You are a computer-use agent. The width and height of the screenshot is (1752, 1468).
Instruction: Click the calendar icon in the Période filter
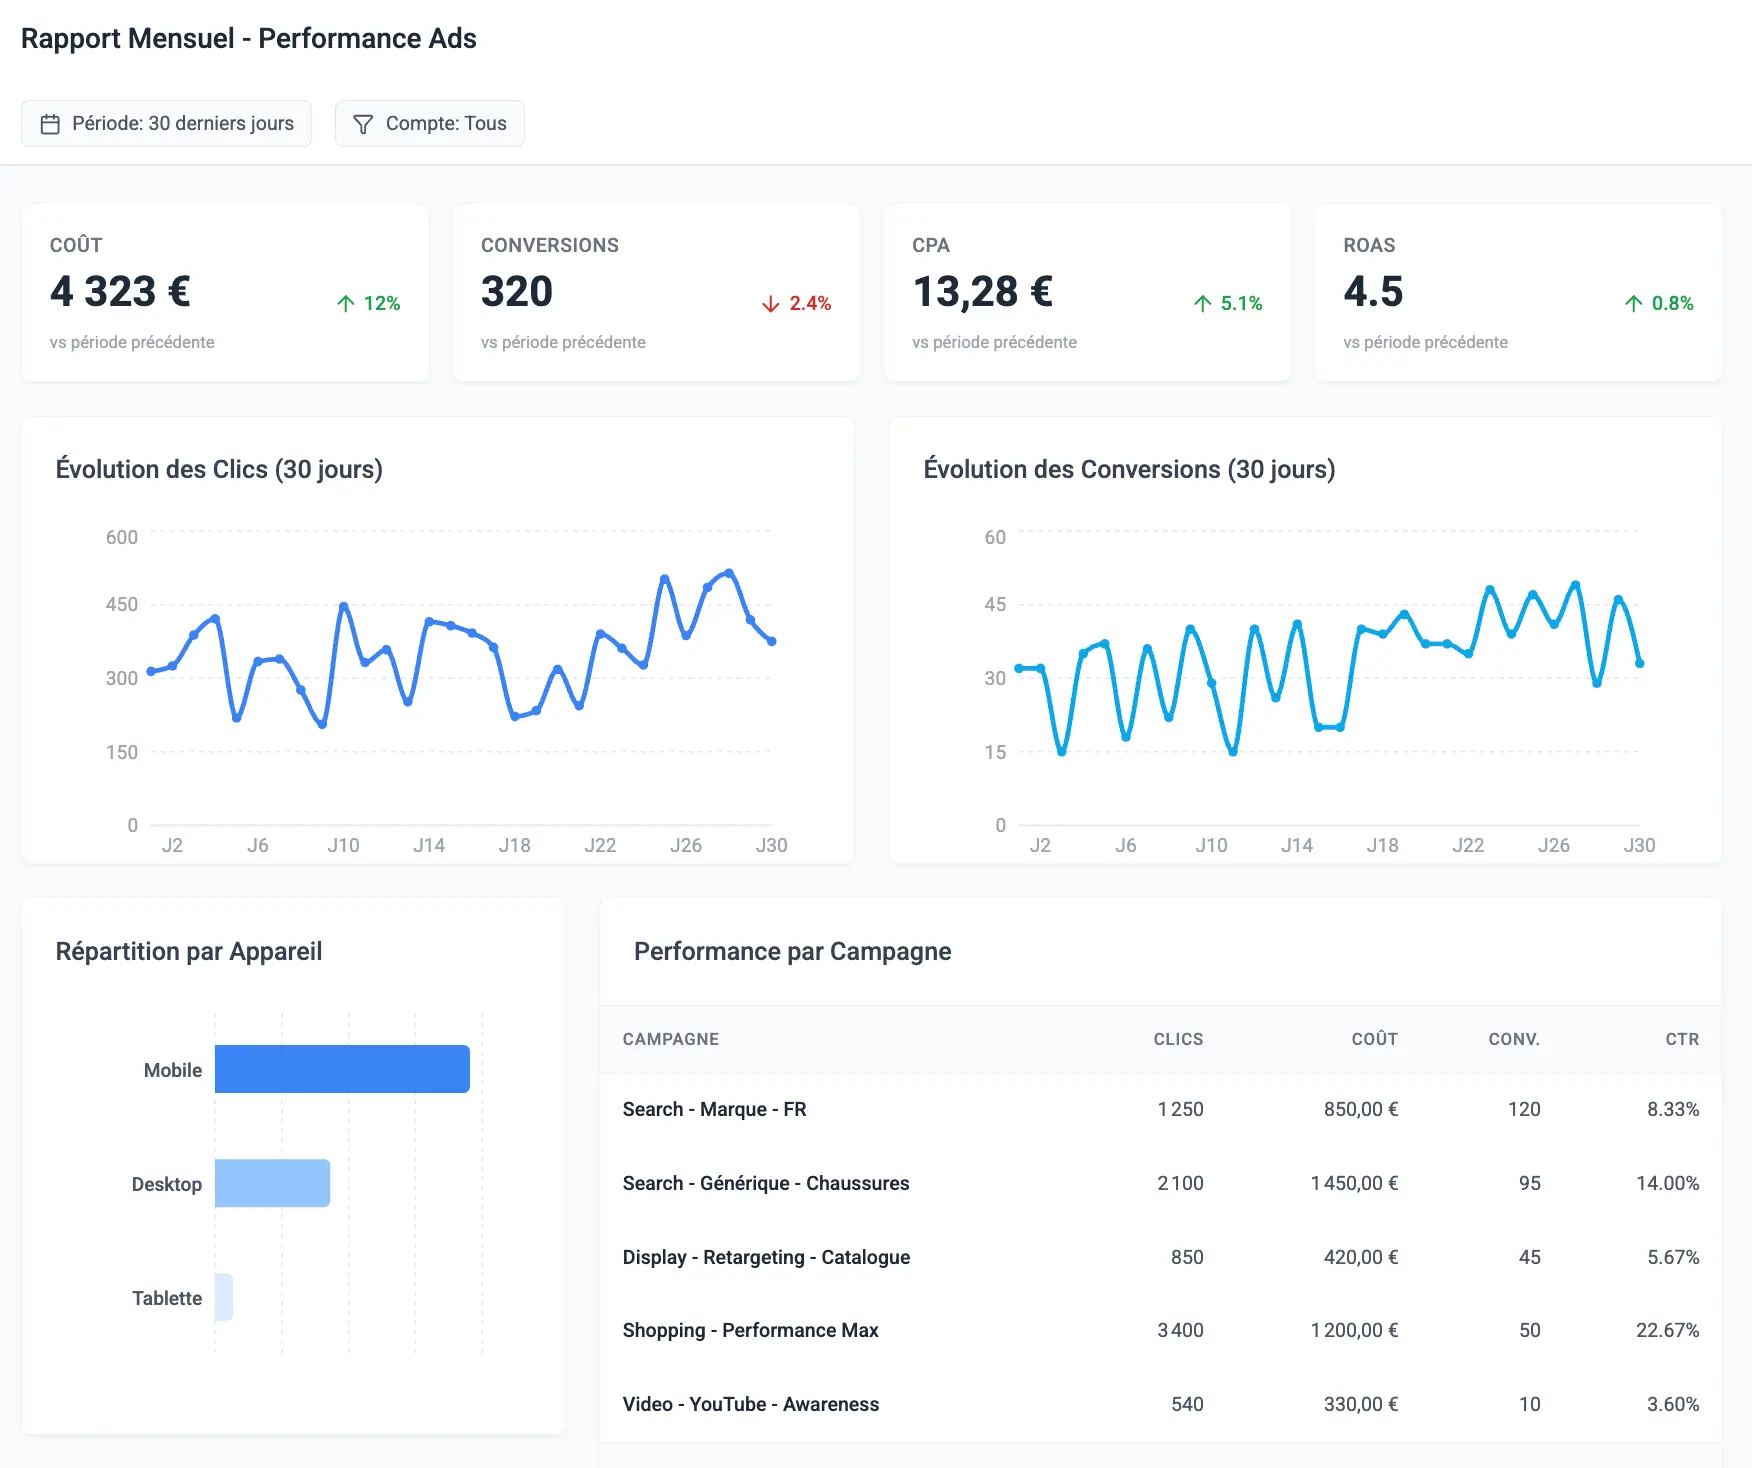[x=50, y=124]
